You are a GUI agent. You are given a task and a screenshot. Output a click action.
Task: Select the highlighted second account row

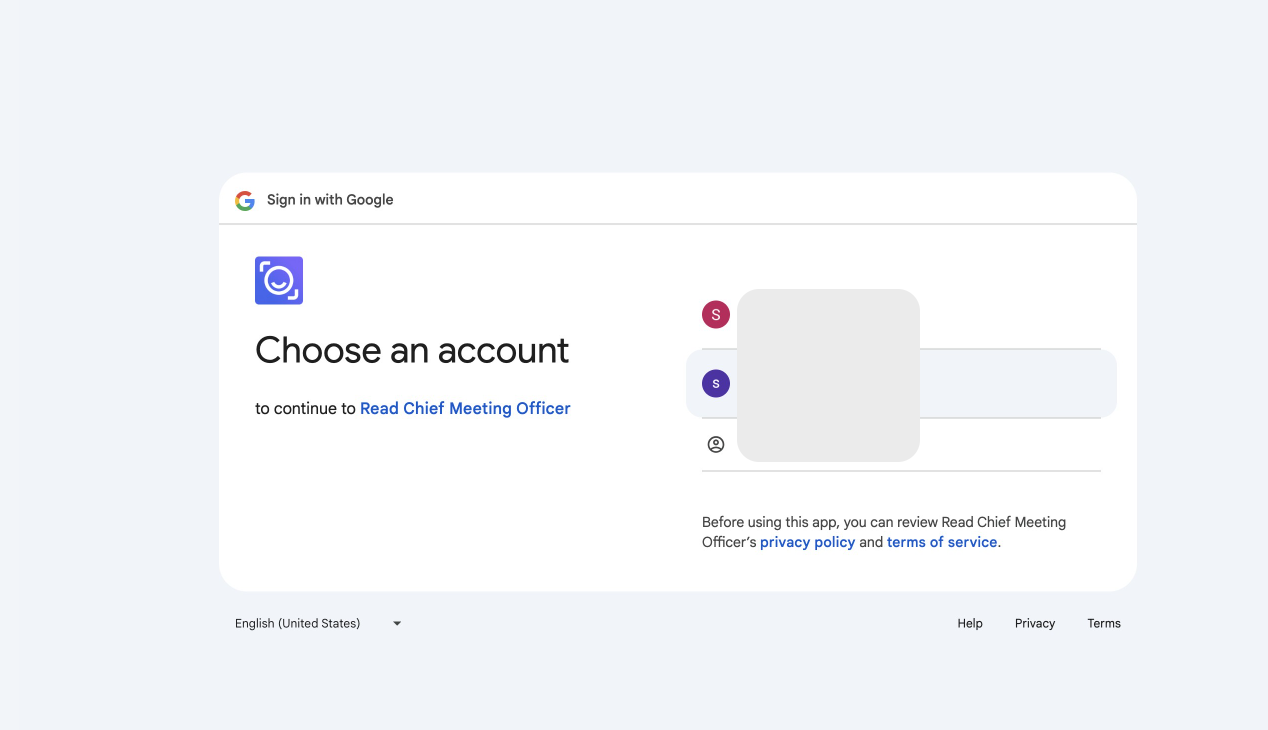(901, 384)
